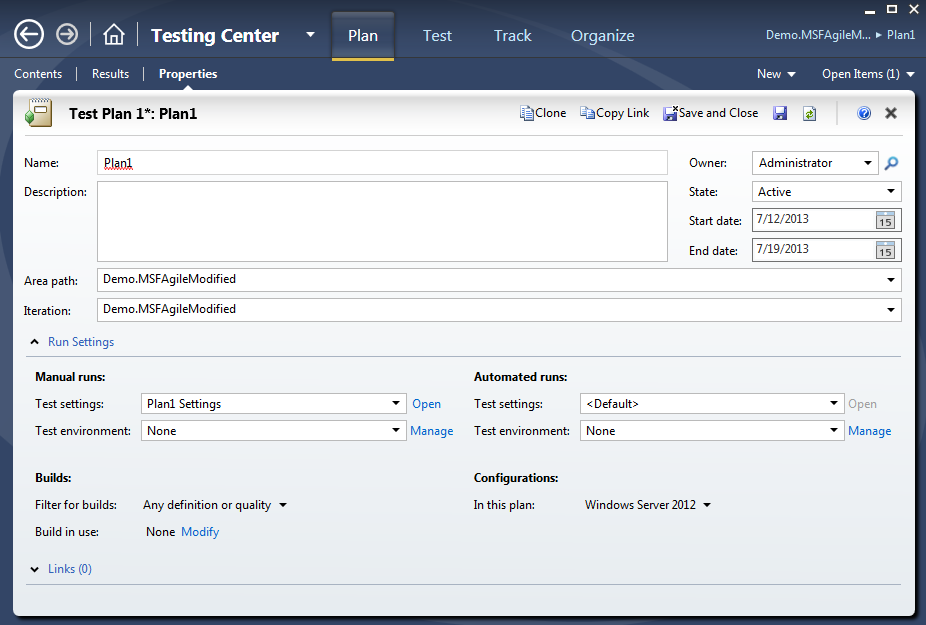Select the Home icon in the navigation bar

[x=113, y=33]
